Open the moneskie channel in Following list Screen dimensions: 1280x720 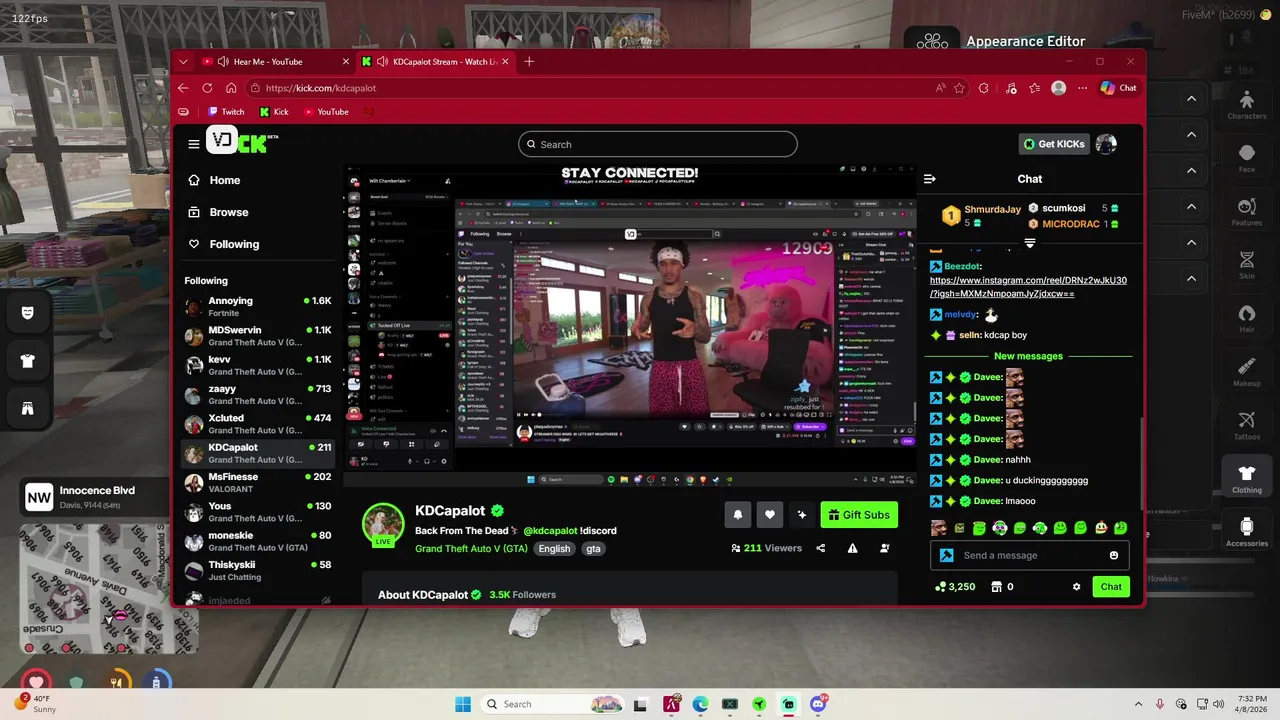pyautogui.click(x=258, y=541)
